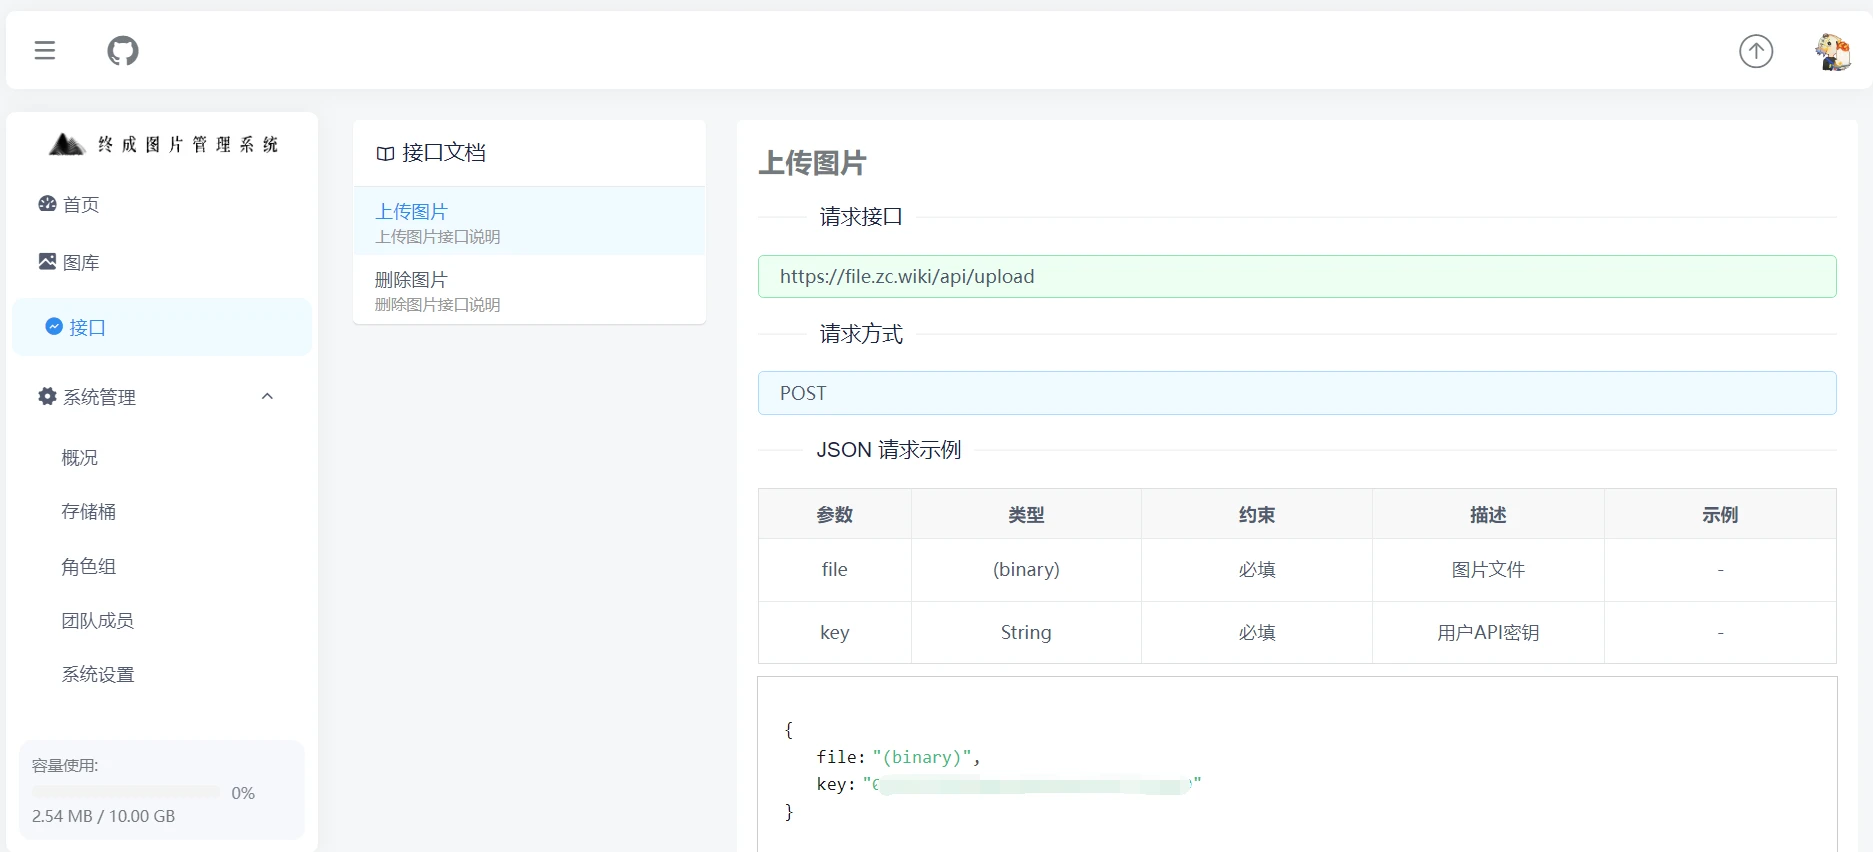
Task: Click the capacity usage progress bar
Action: (x=126, y=792)
